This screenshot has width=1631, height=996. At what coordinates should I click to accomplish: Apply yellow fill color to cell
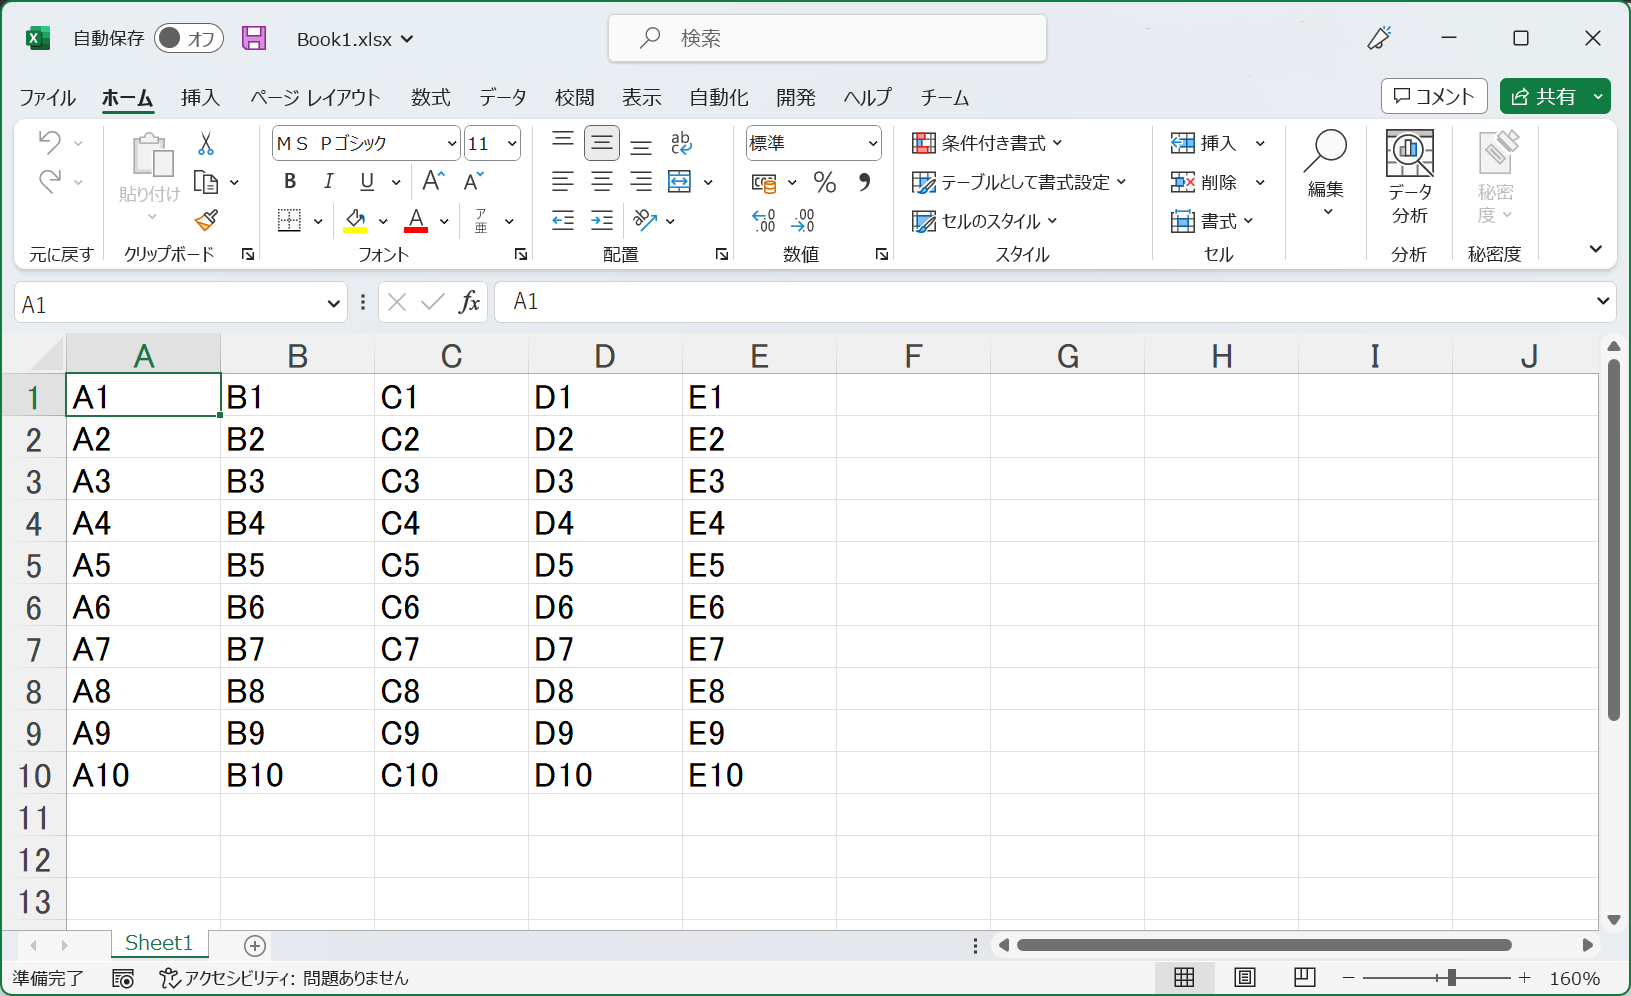355,220
